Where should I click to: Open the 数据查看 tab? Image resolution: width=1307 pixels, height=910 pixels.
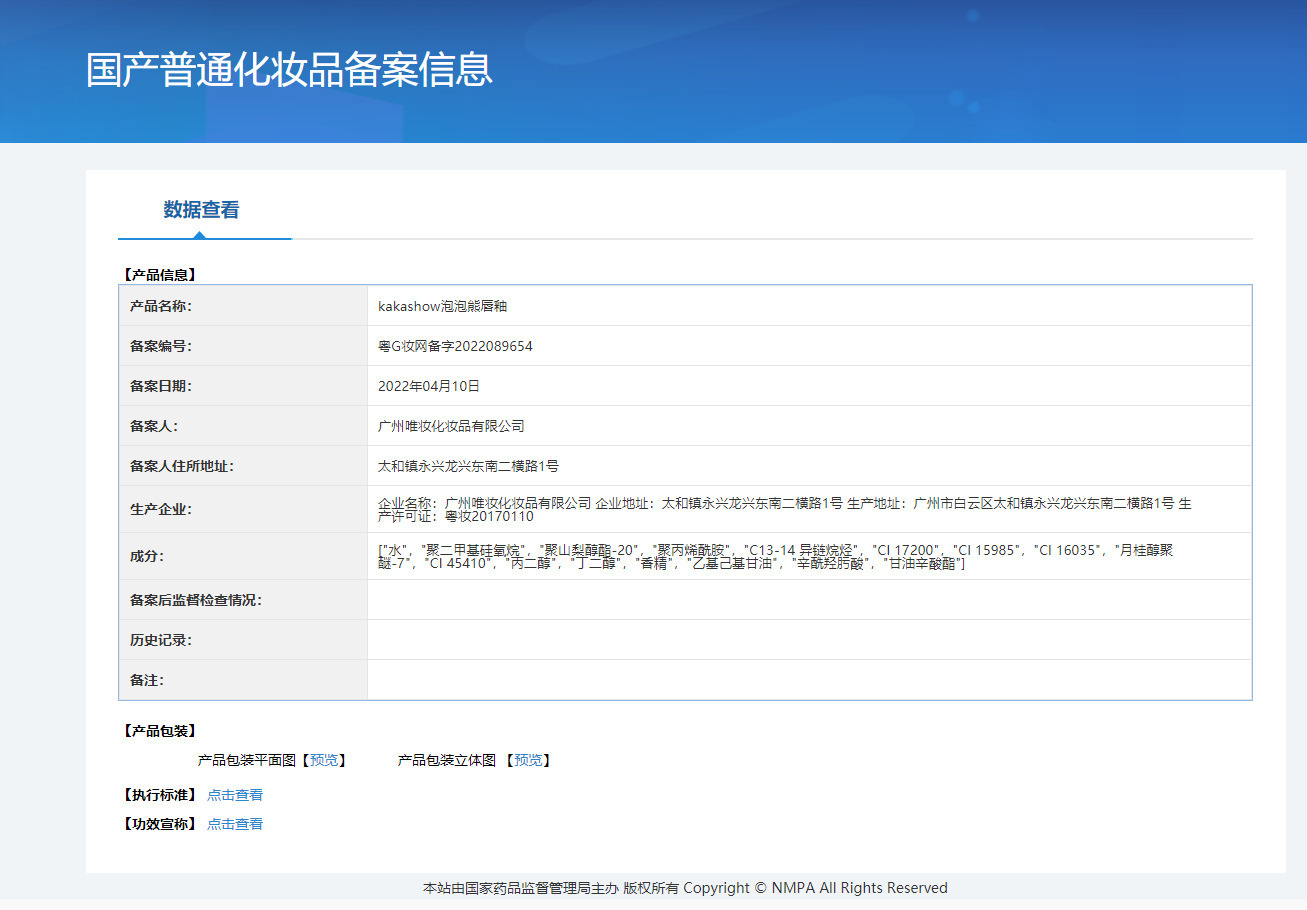point(201,210)
